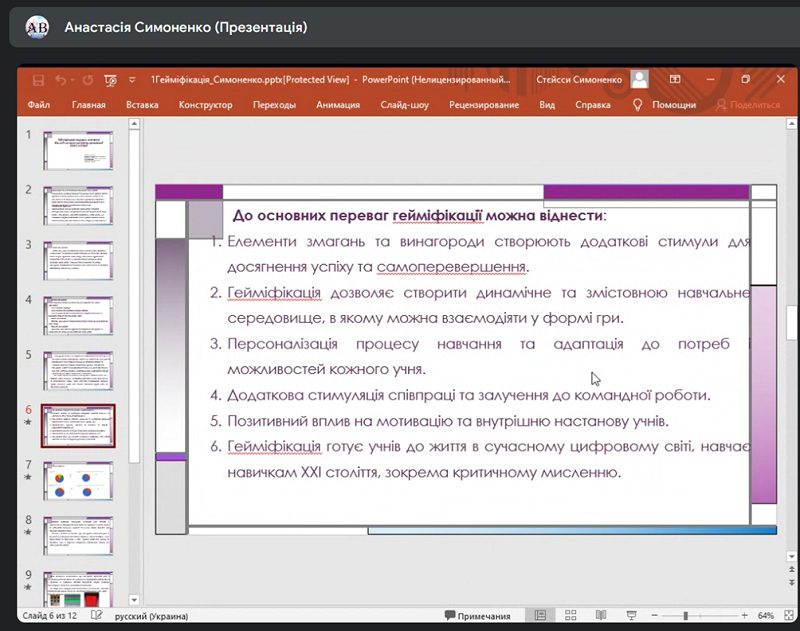Open the Вставка ribbon tab

tap(142, 105)
